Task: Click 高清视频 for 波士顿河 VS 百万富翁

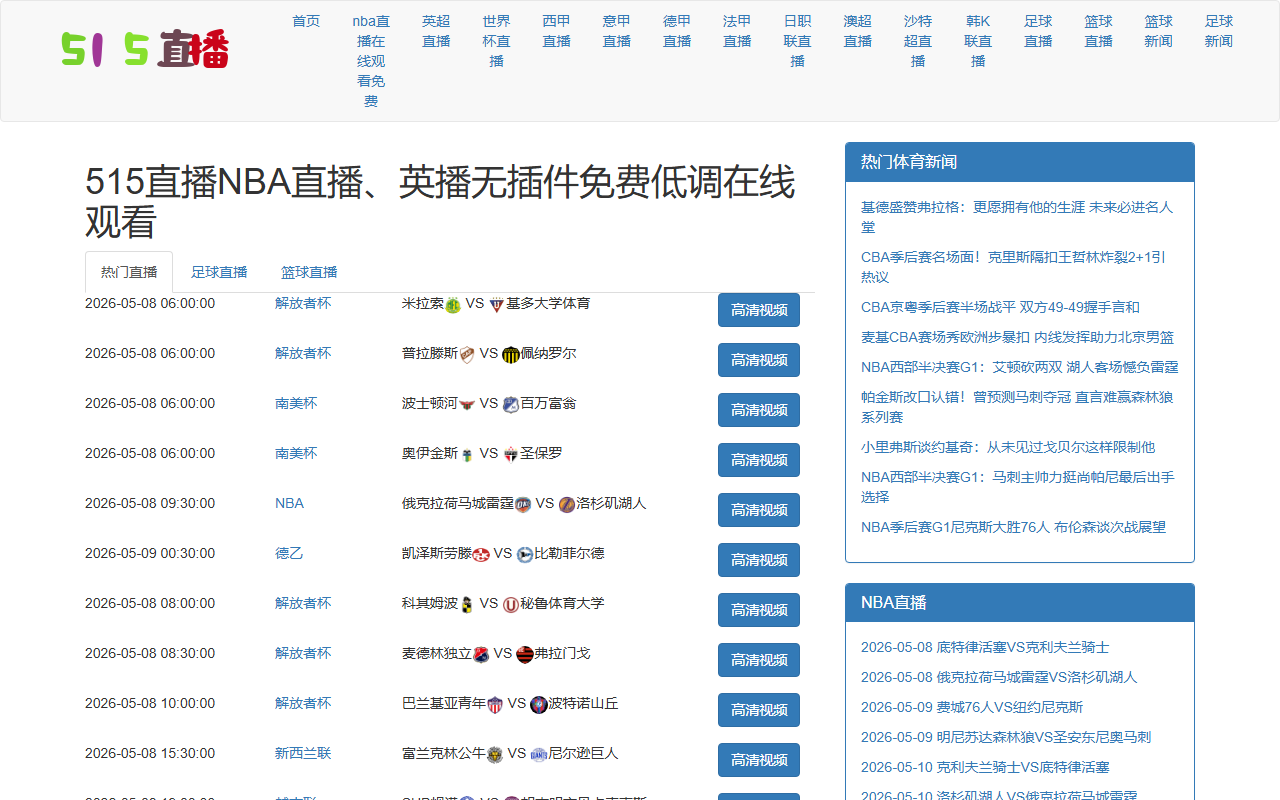Action: point(759,410)
